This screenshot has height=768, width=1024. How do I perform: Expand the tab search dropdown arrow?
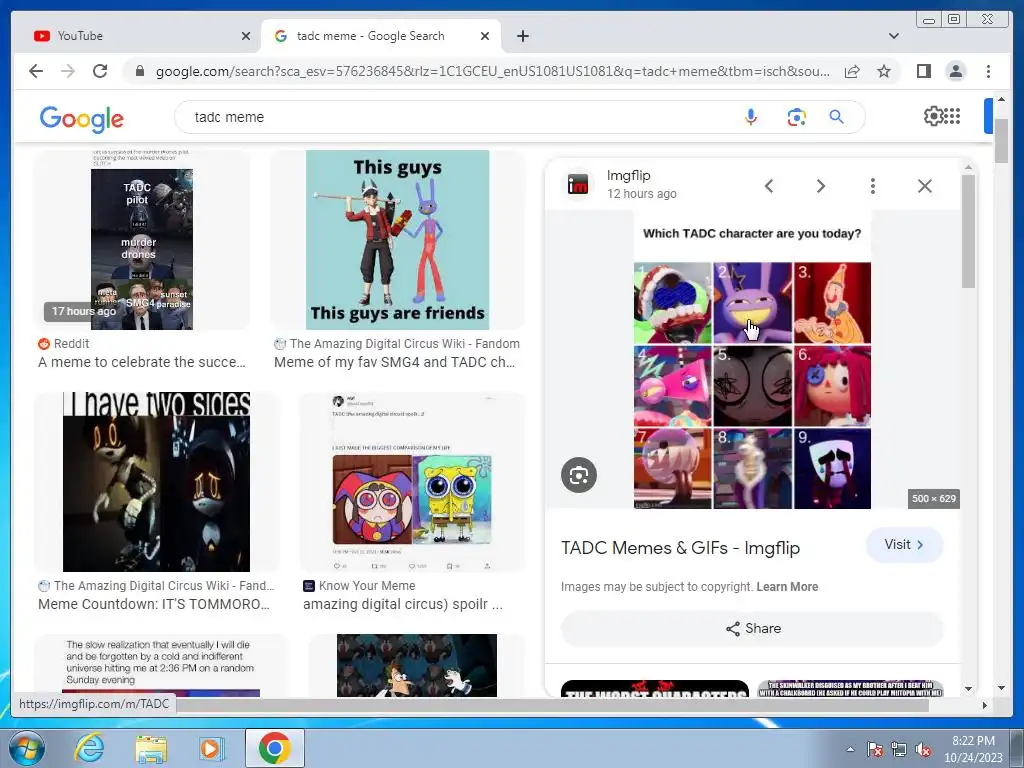tap(893, 36)
